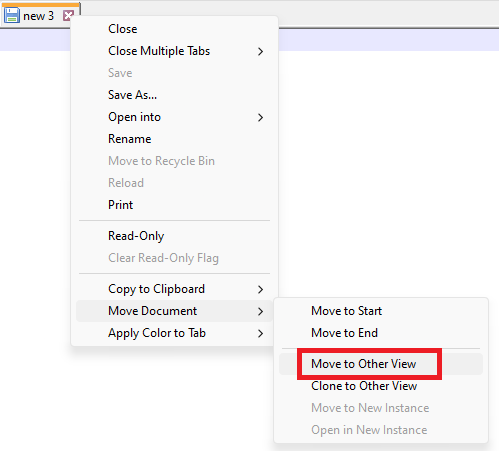This screenshot has height=451, width=499.
Task: Expand Copy to Clipboard submenu arrow
Action: [260, 289]
